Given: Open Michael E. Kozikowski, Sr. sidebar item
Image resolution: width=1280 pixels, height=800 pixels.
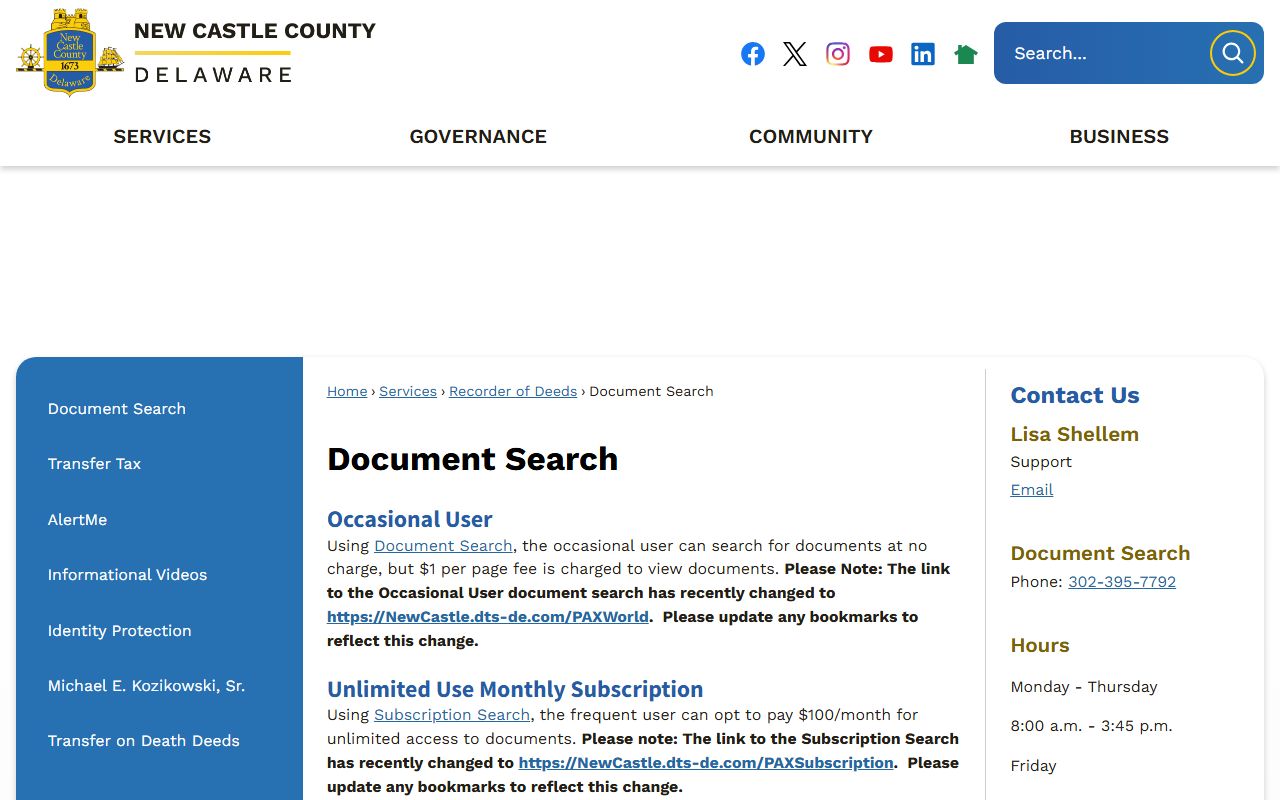Looking at the screenshot, I should (x=146, y=686).
